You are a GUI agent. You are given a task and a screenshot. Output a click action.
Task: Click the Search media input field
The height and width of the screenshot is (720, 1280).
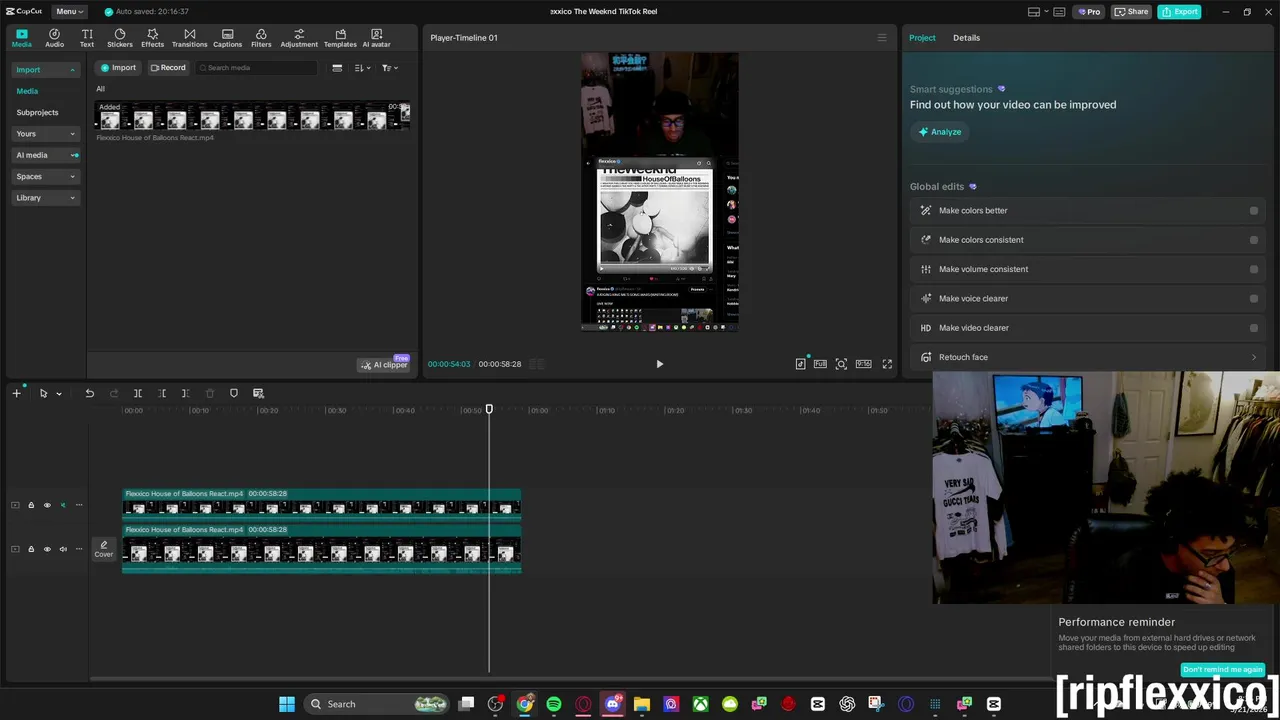point(256,68)
